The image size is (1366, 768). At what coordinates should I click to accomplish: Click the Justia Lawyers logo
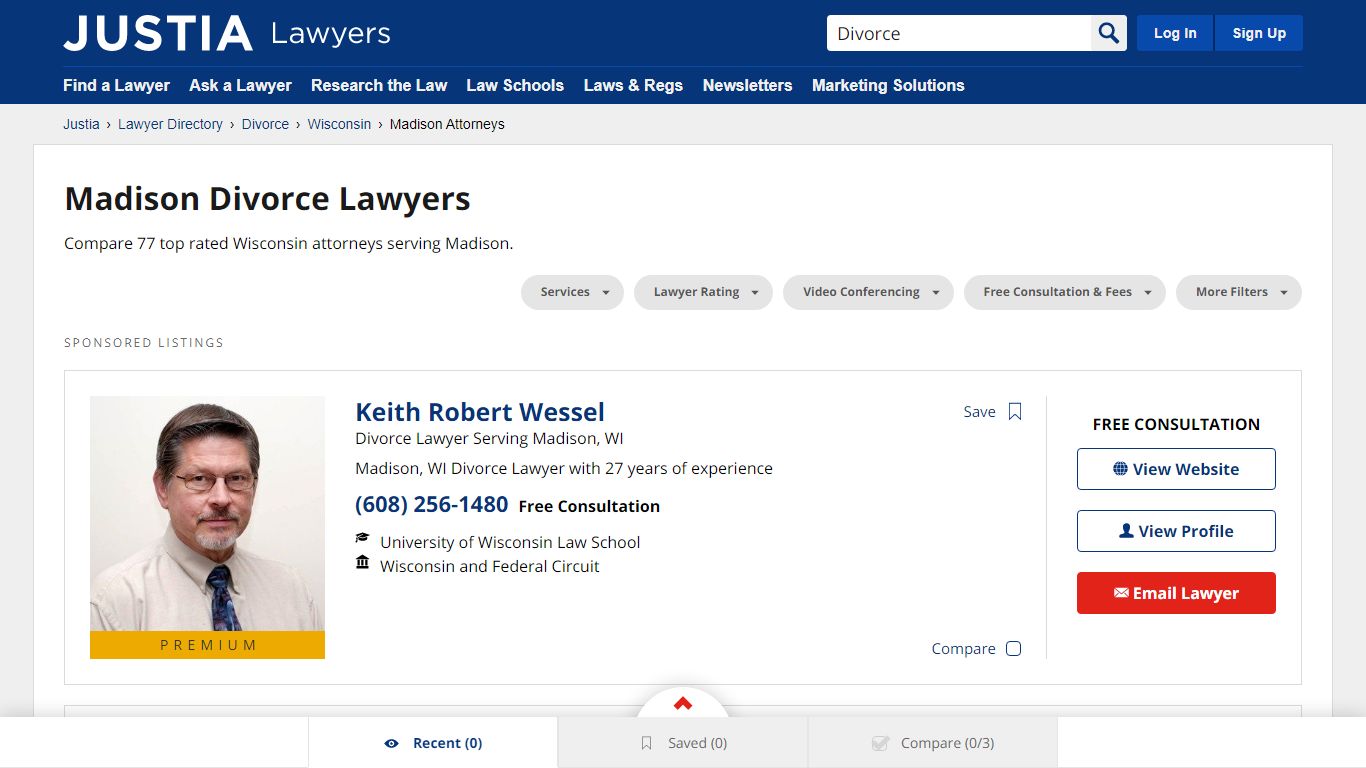tap(227, 33)
